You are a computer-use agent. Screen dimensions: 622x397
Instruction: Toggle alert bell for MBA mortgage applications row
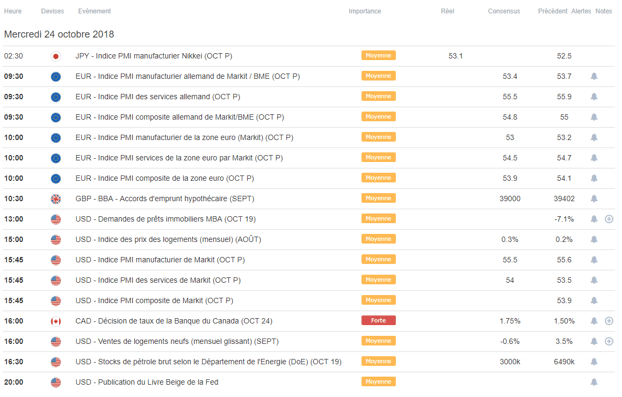tap(594, 219)
